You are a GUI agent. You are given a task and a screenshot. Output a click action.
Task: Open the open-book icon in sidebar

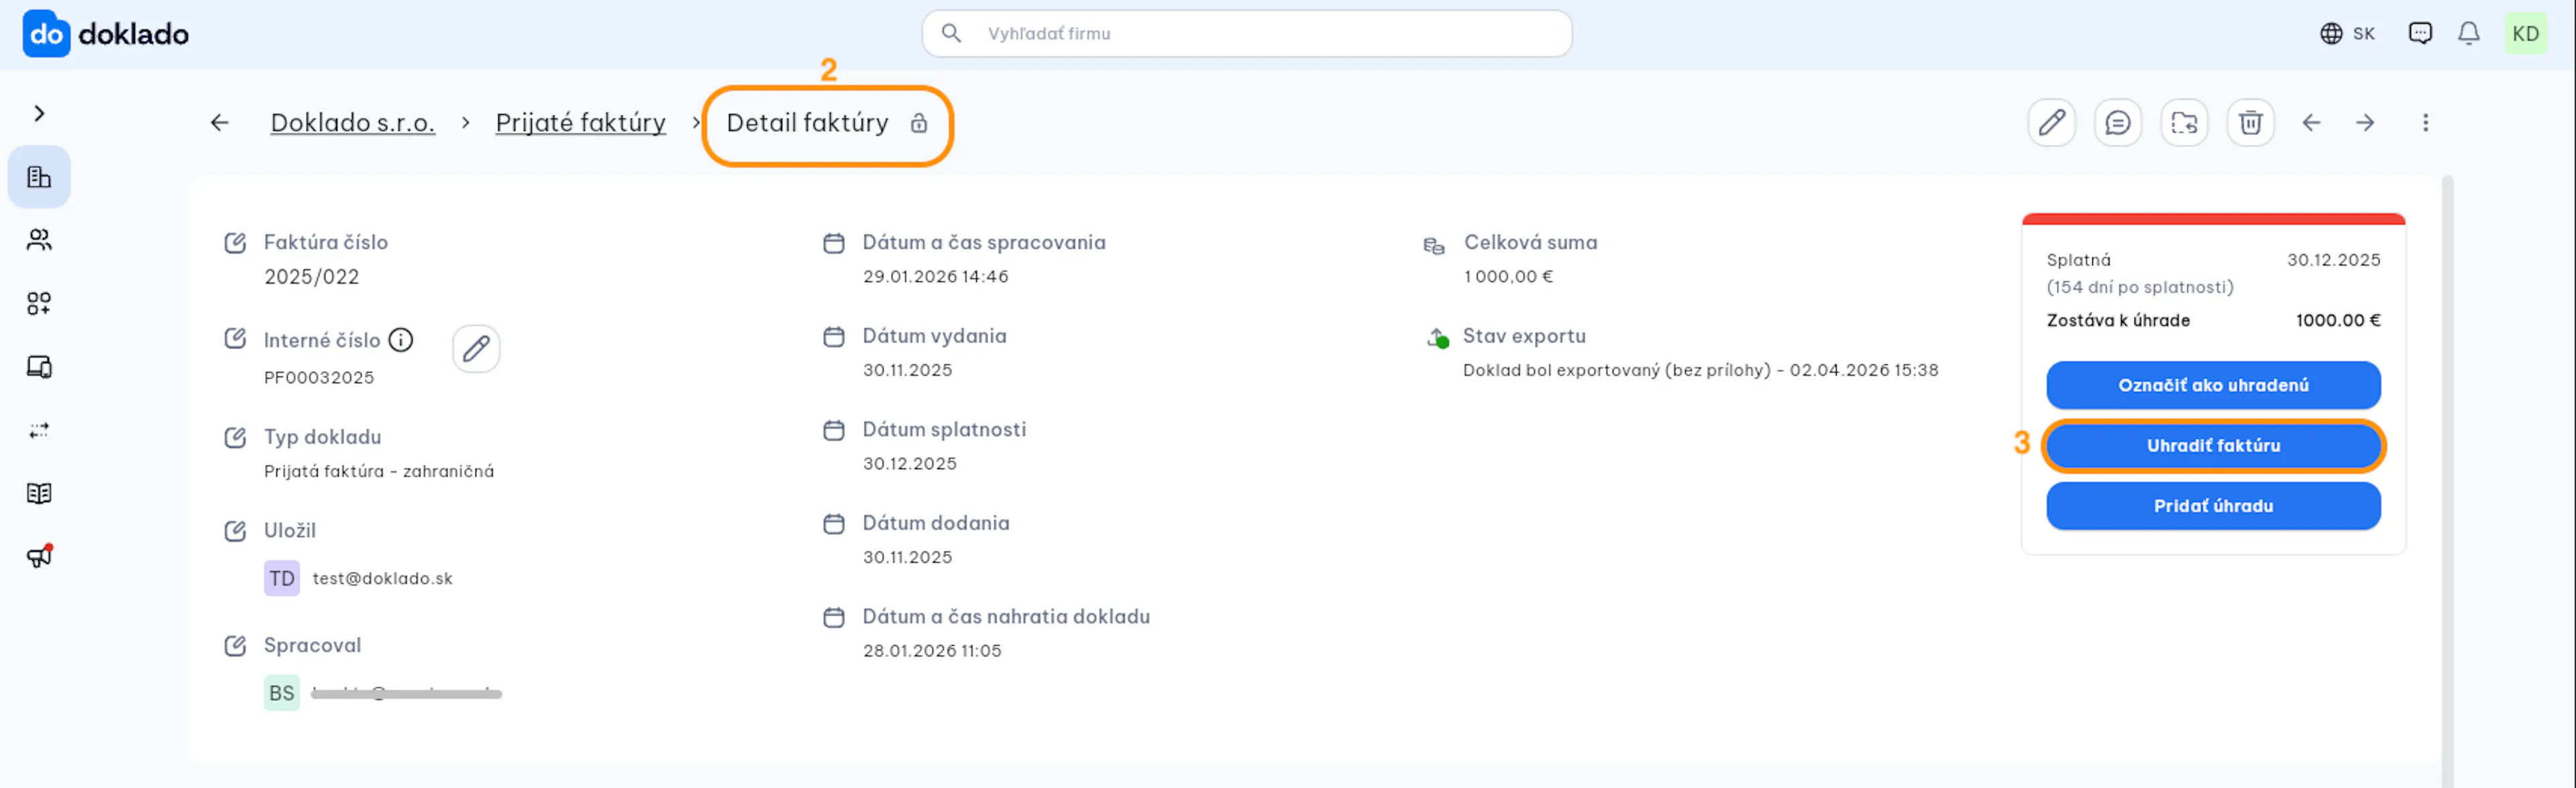coord(39,493)
